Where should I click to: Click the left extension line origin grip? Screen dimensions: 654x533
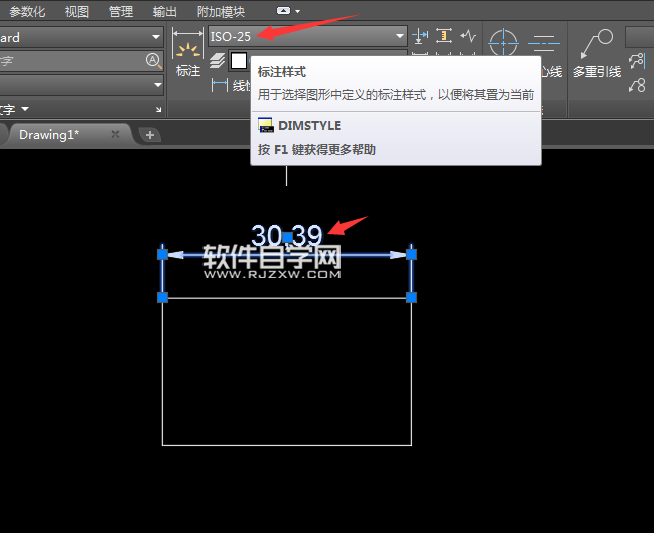162,297
